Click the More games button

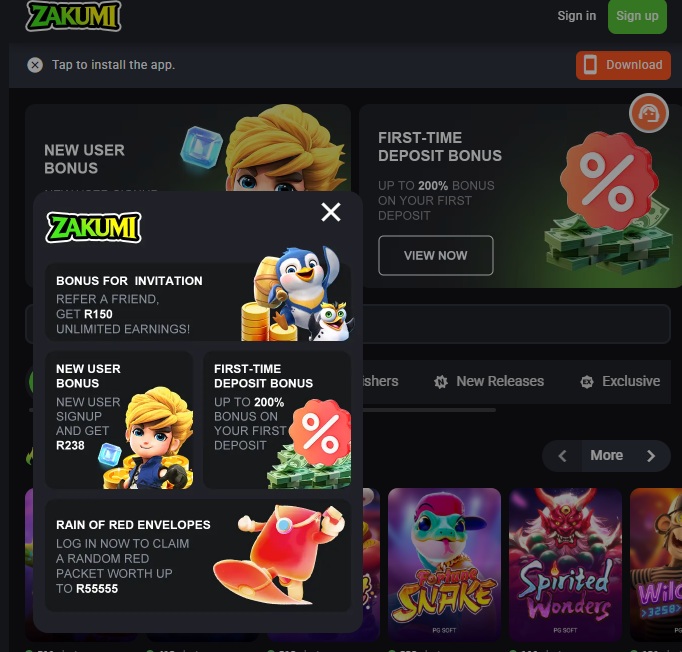(x=606, y=456)
